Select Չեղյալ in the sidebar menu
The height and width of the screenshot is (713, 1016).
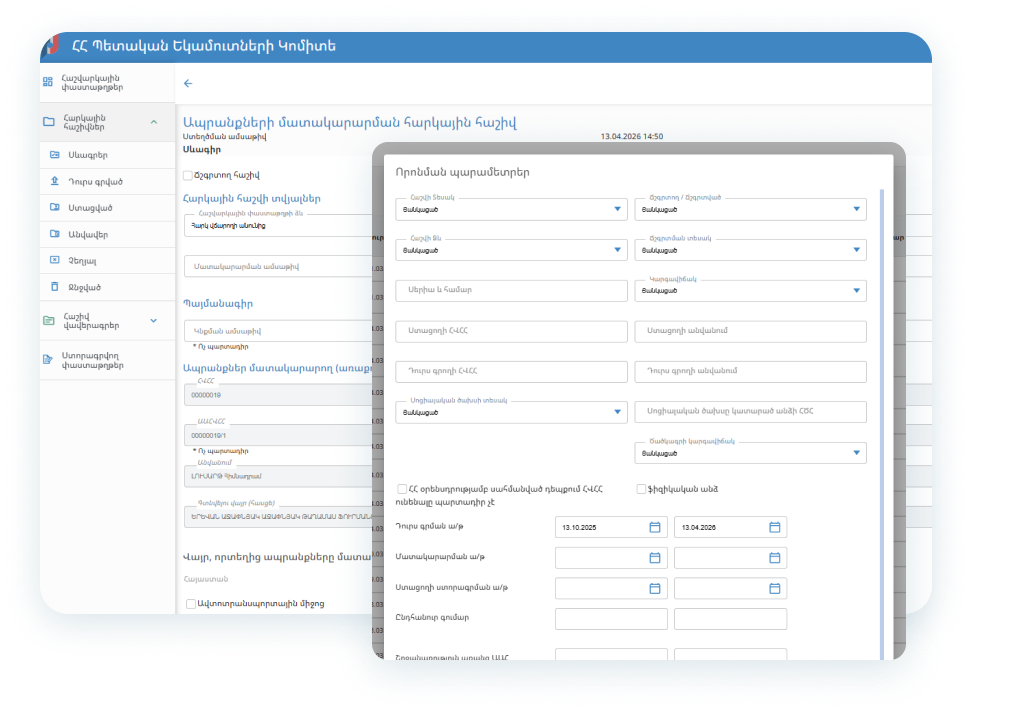click(82, 260)
